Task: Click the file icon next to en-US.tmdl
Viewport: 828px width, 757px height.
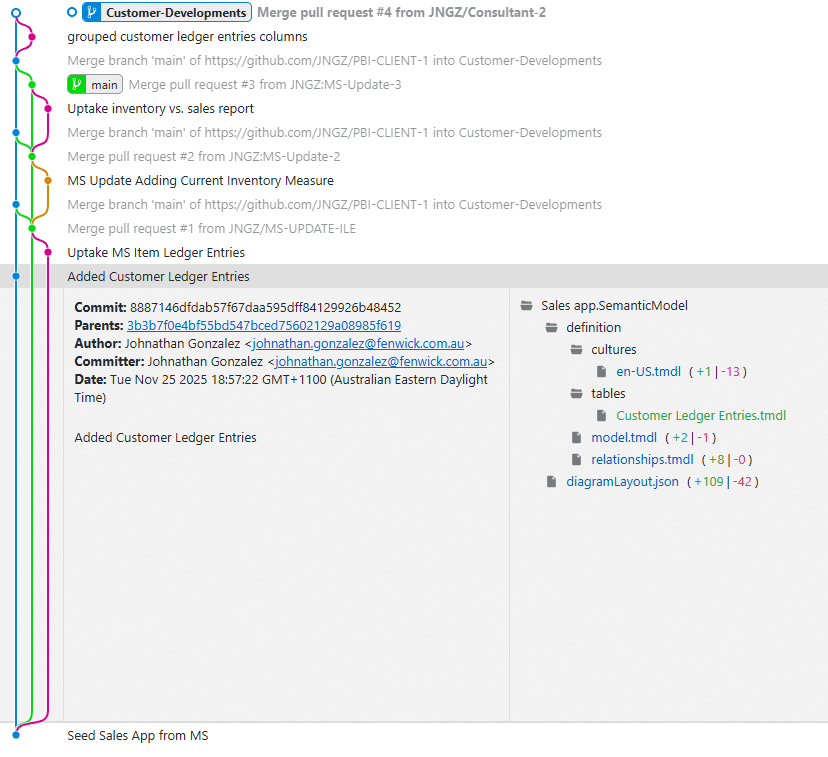Action: click(x=601, y=371)
